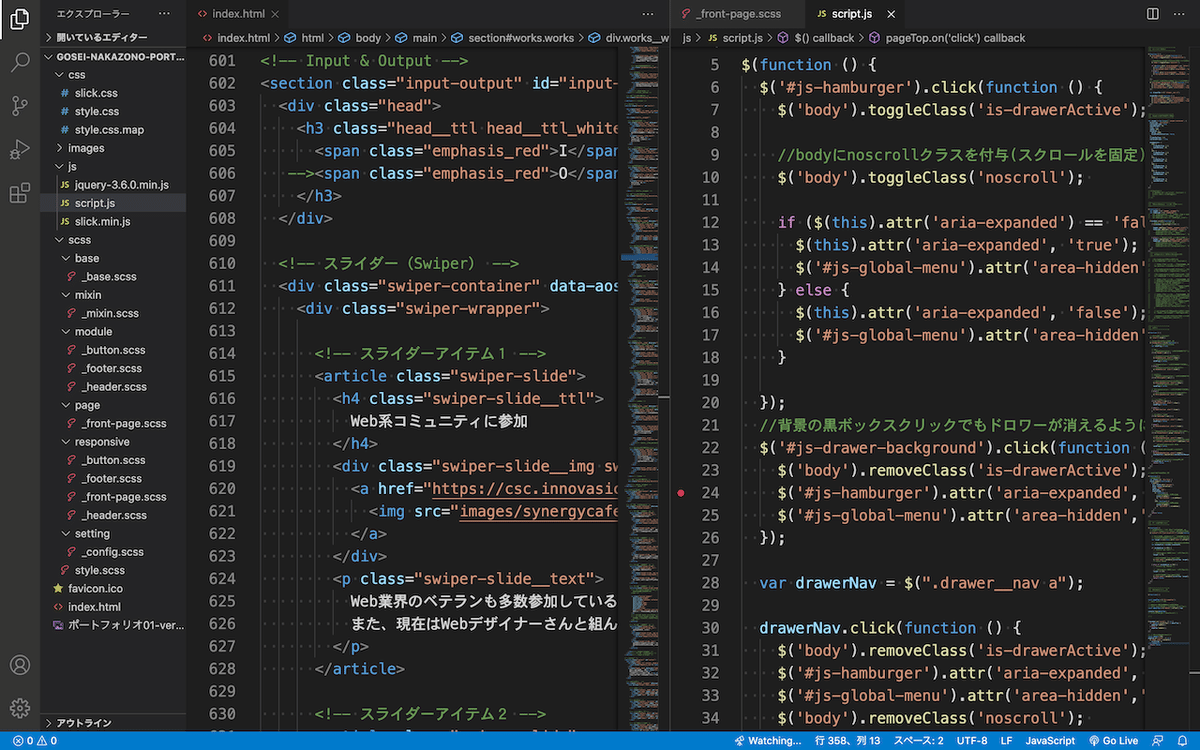Open _config.scss file
The height and width of the screenshot is (750, 1200).
(x=113, y=552)
